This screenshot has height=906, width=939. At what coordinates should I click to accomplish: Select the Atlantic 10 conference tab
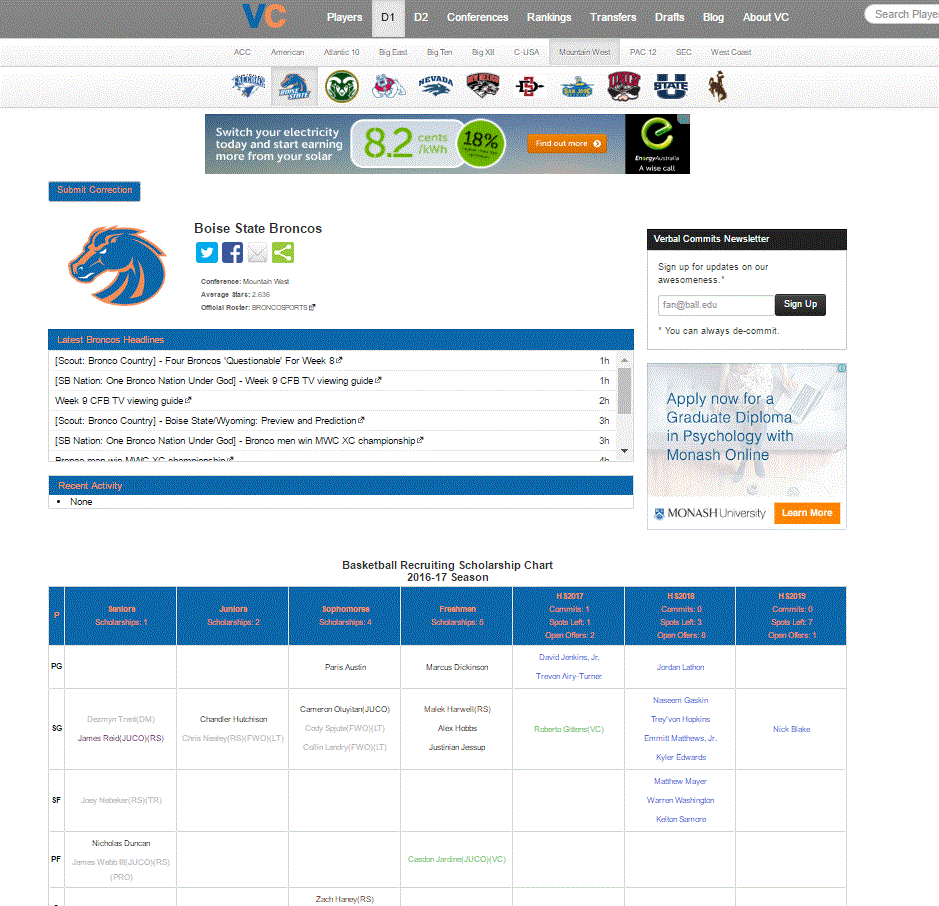(341, 52)
